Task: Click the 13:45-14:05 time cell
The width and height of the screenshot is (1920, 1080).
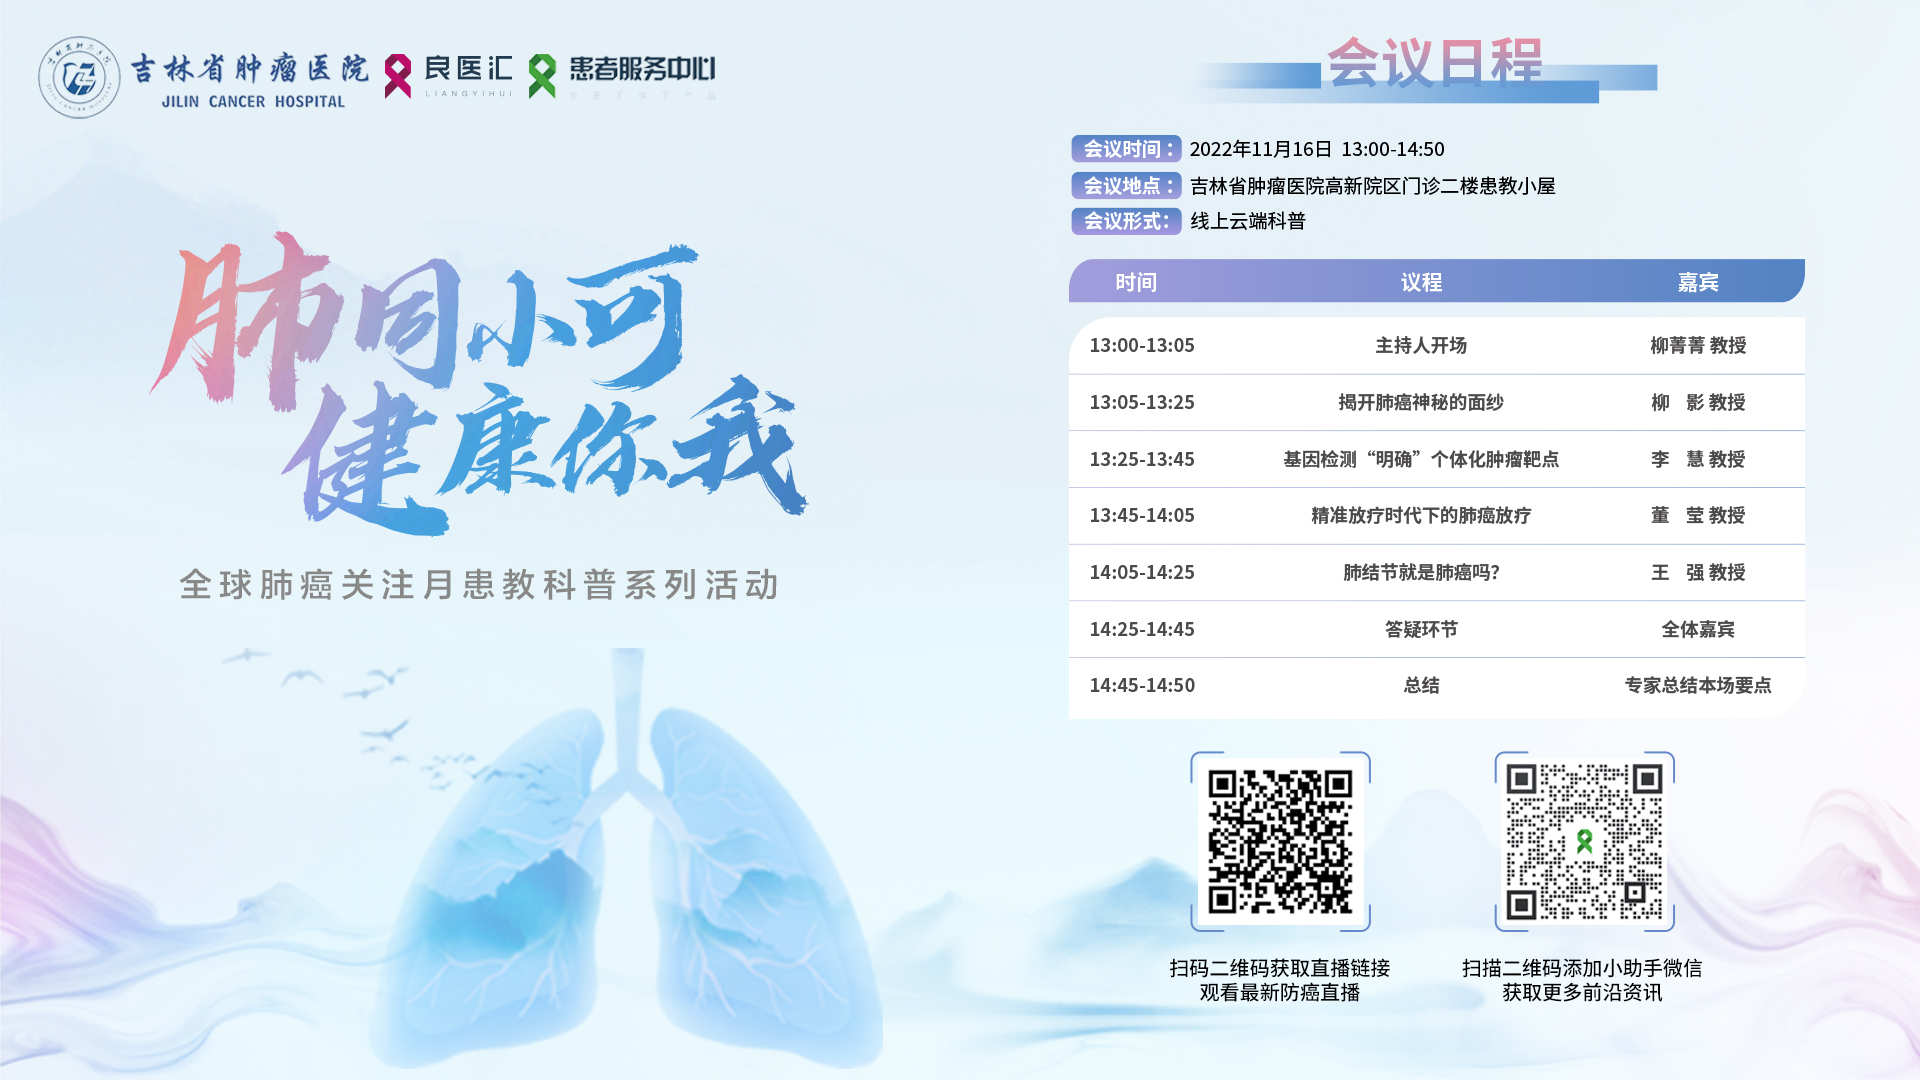Action: tap(1142, 515)
